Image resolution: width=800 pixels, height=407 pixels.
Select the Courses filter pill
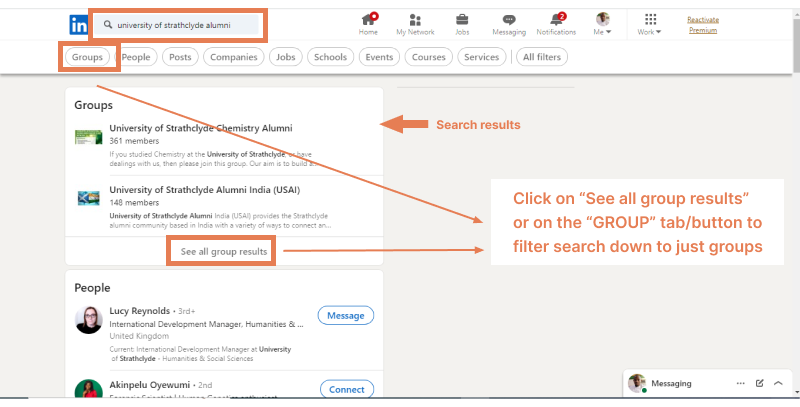[x=429, y=57]
